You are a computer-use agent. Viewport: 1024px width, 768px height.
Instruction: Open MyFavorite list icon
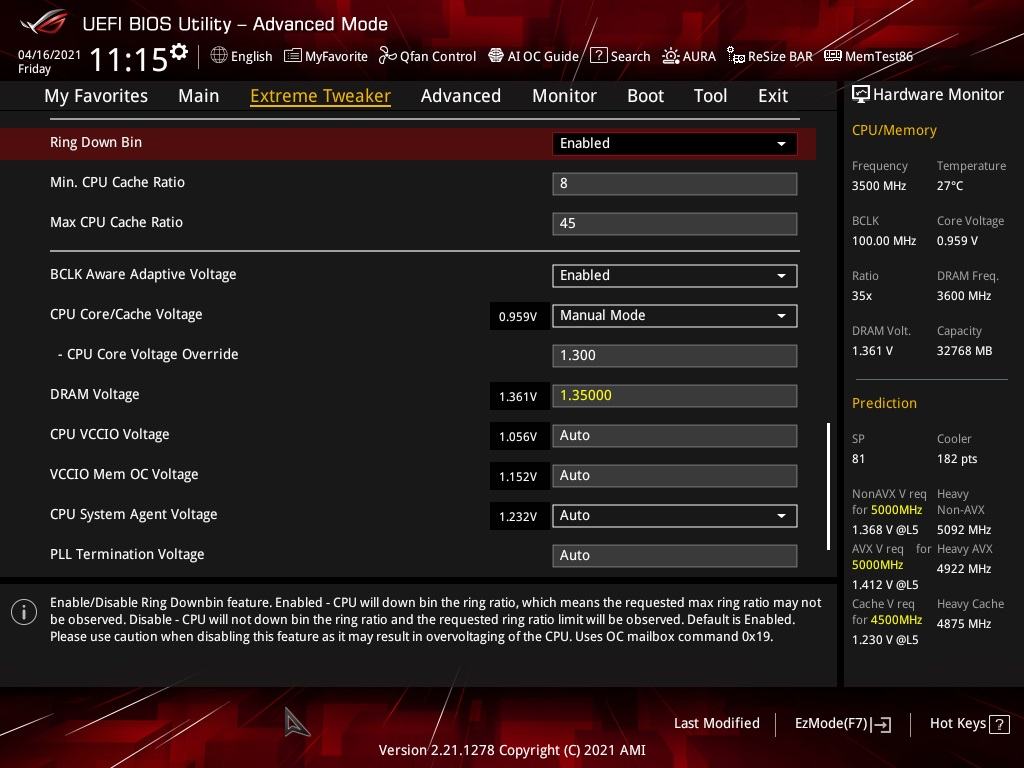pyautogui.click(x=293, y=56)
